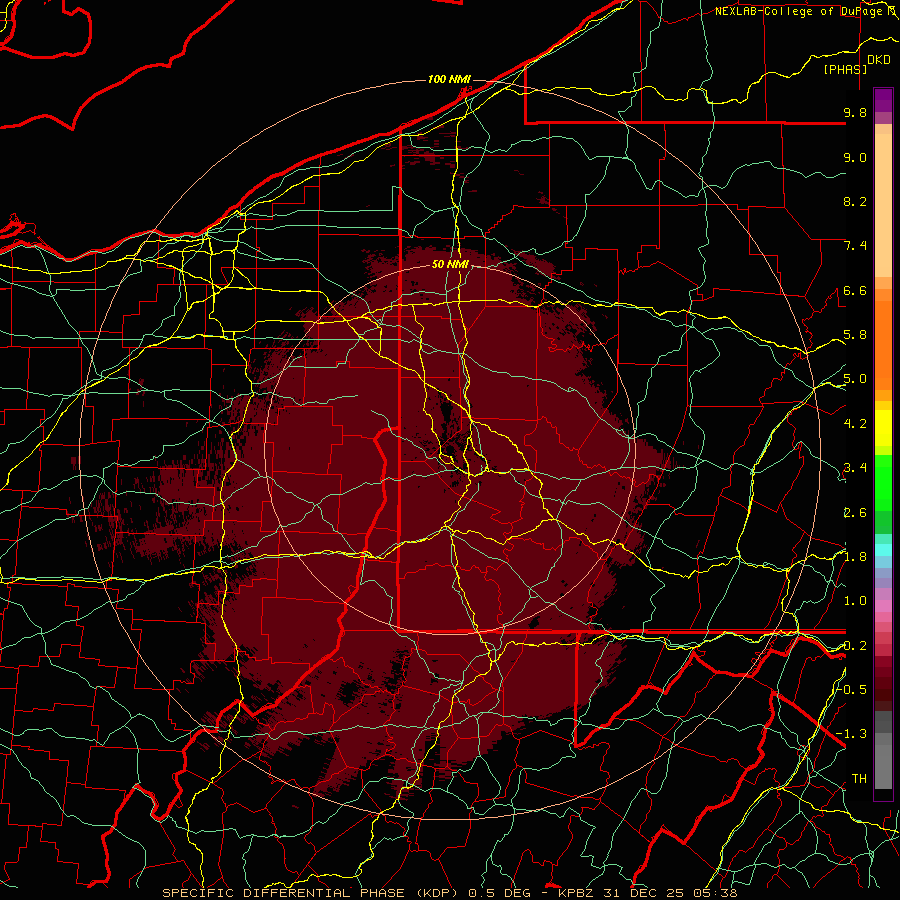Click the 4.2 color scale value
The height and width of the screenshot is (900, 900).
pos(855,424)
